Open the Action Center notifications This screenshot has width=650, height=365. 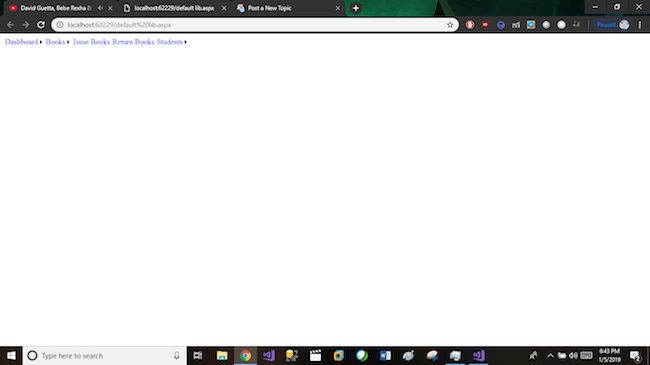(635, 356)
